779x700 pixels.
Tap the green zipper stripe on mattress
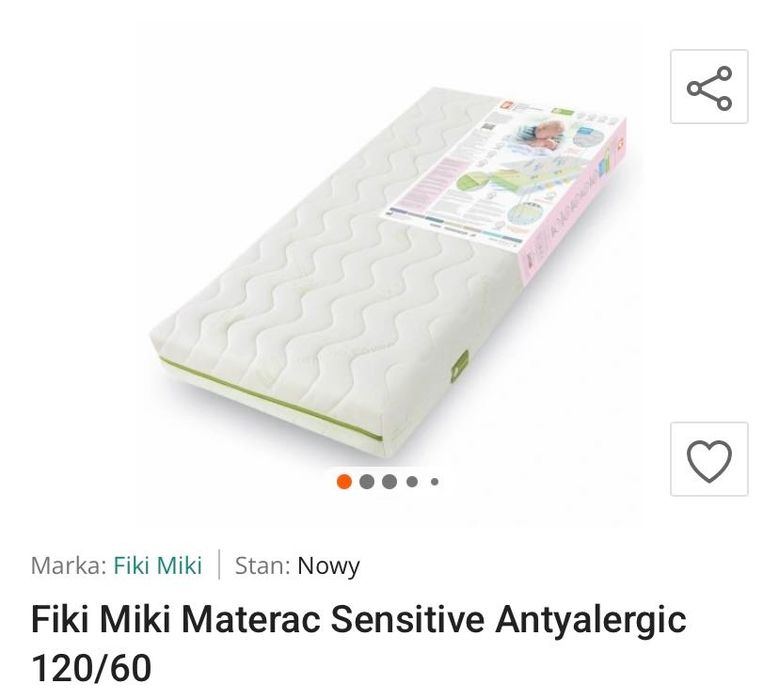271,400
